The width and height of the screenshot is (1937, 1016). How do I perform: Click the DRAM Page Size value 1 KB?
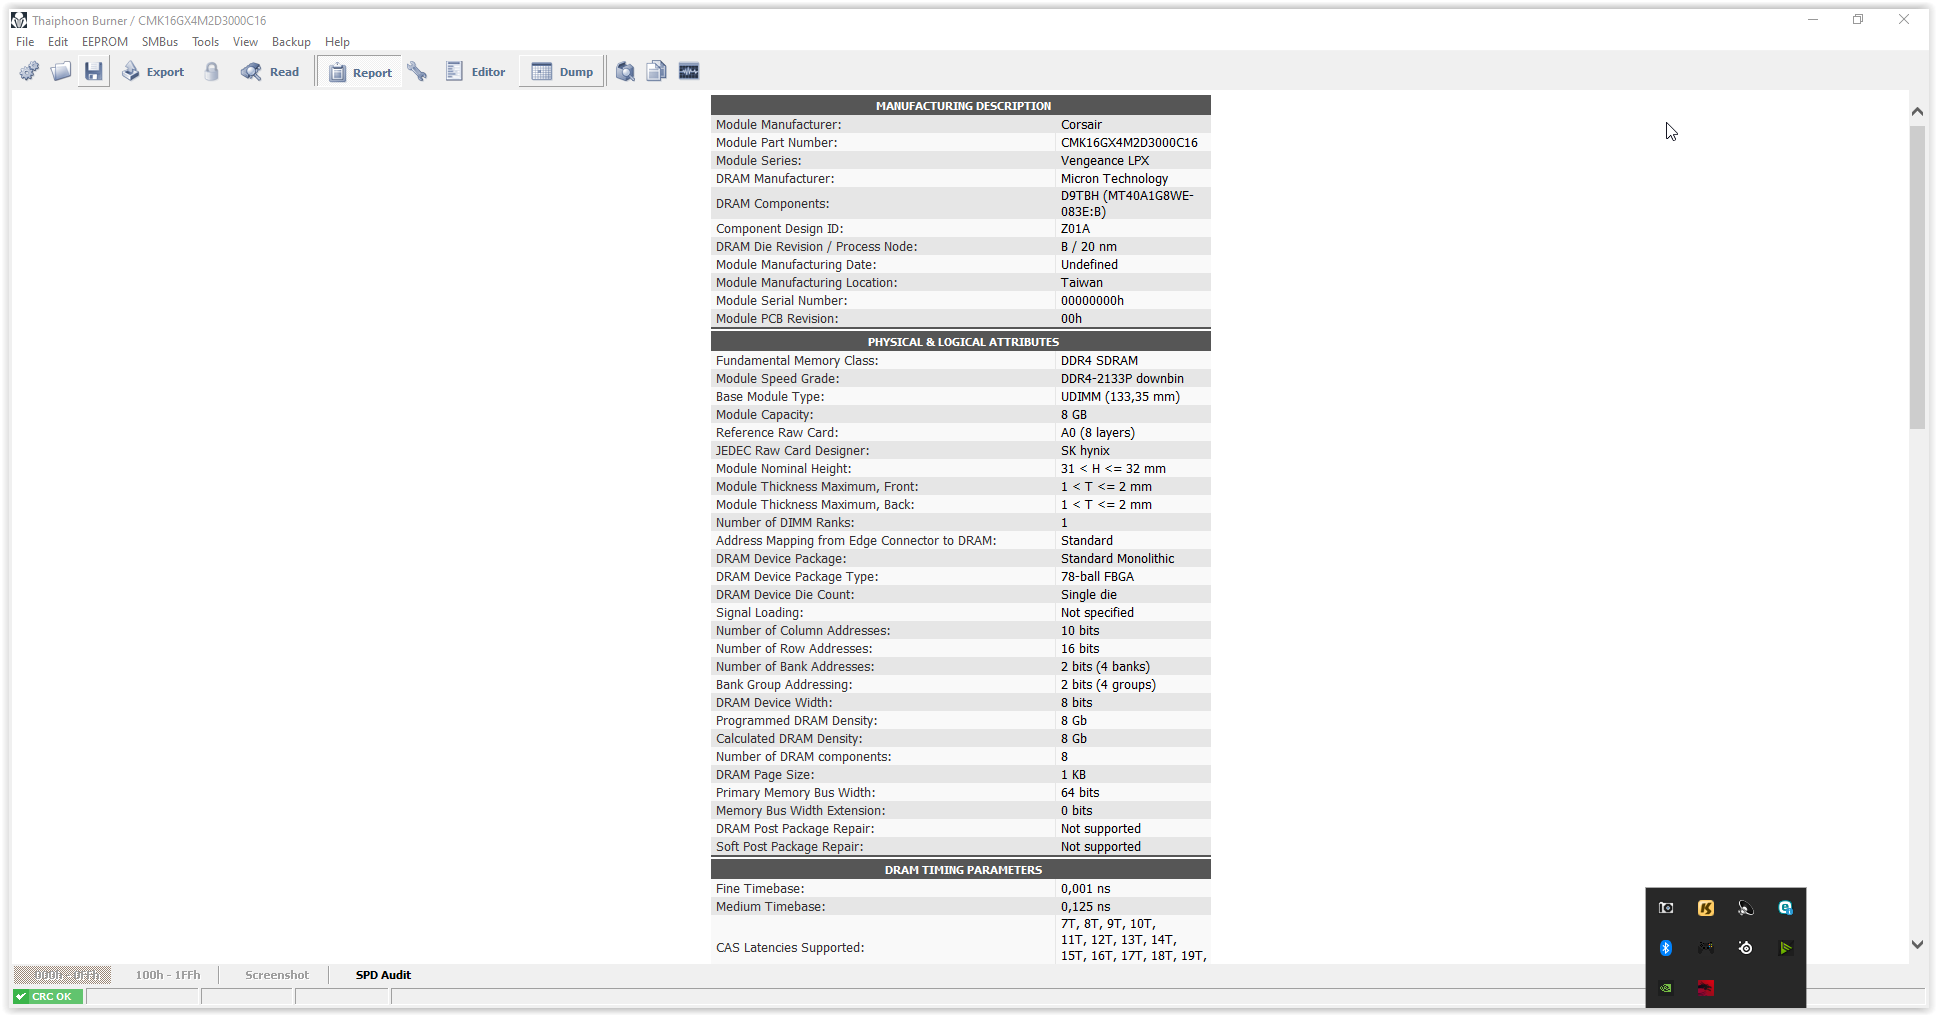(1073, 775)
